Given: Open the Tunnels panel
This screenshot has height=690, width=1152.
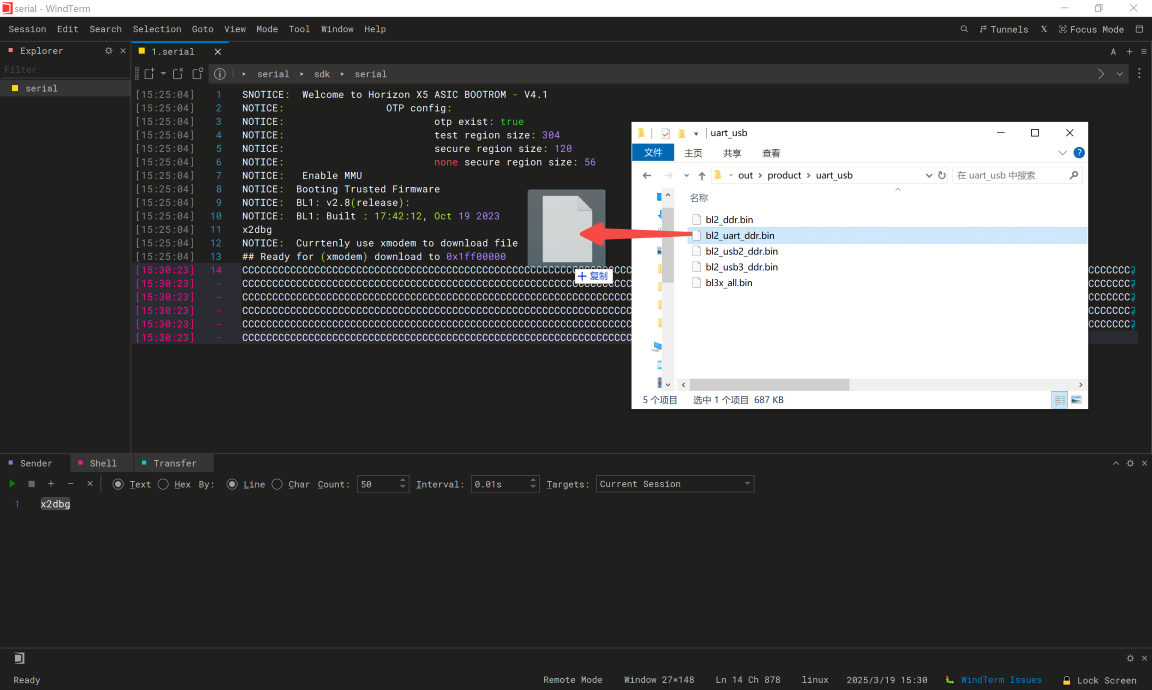Looking at the screenshot, I should pyautogui.click(x=1004, y=29).
